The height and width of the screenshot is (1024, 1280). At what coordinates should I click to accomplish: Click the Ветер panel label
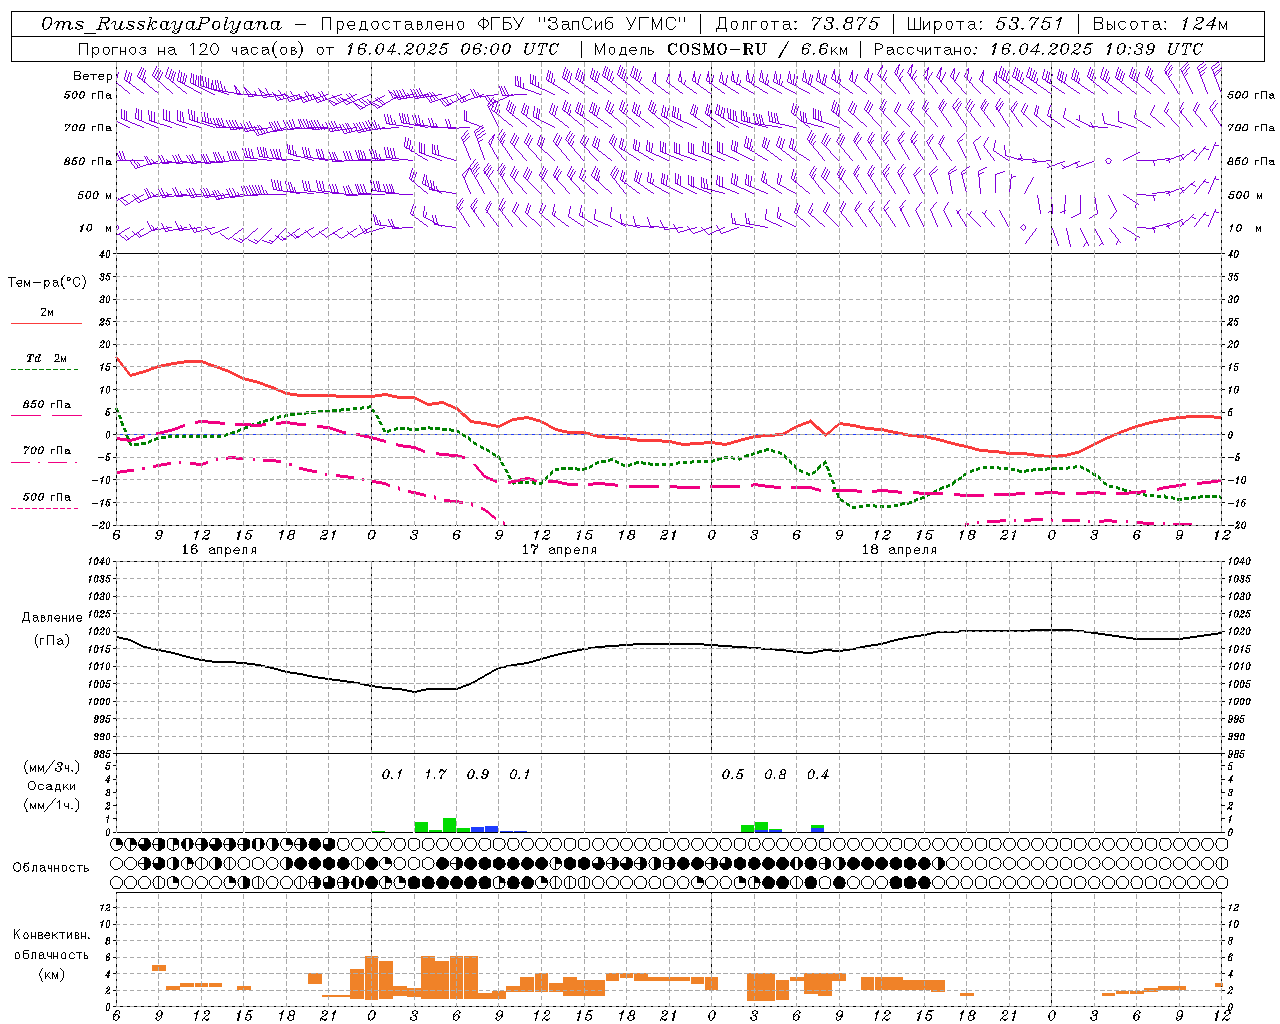(x=92, y=76)
